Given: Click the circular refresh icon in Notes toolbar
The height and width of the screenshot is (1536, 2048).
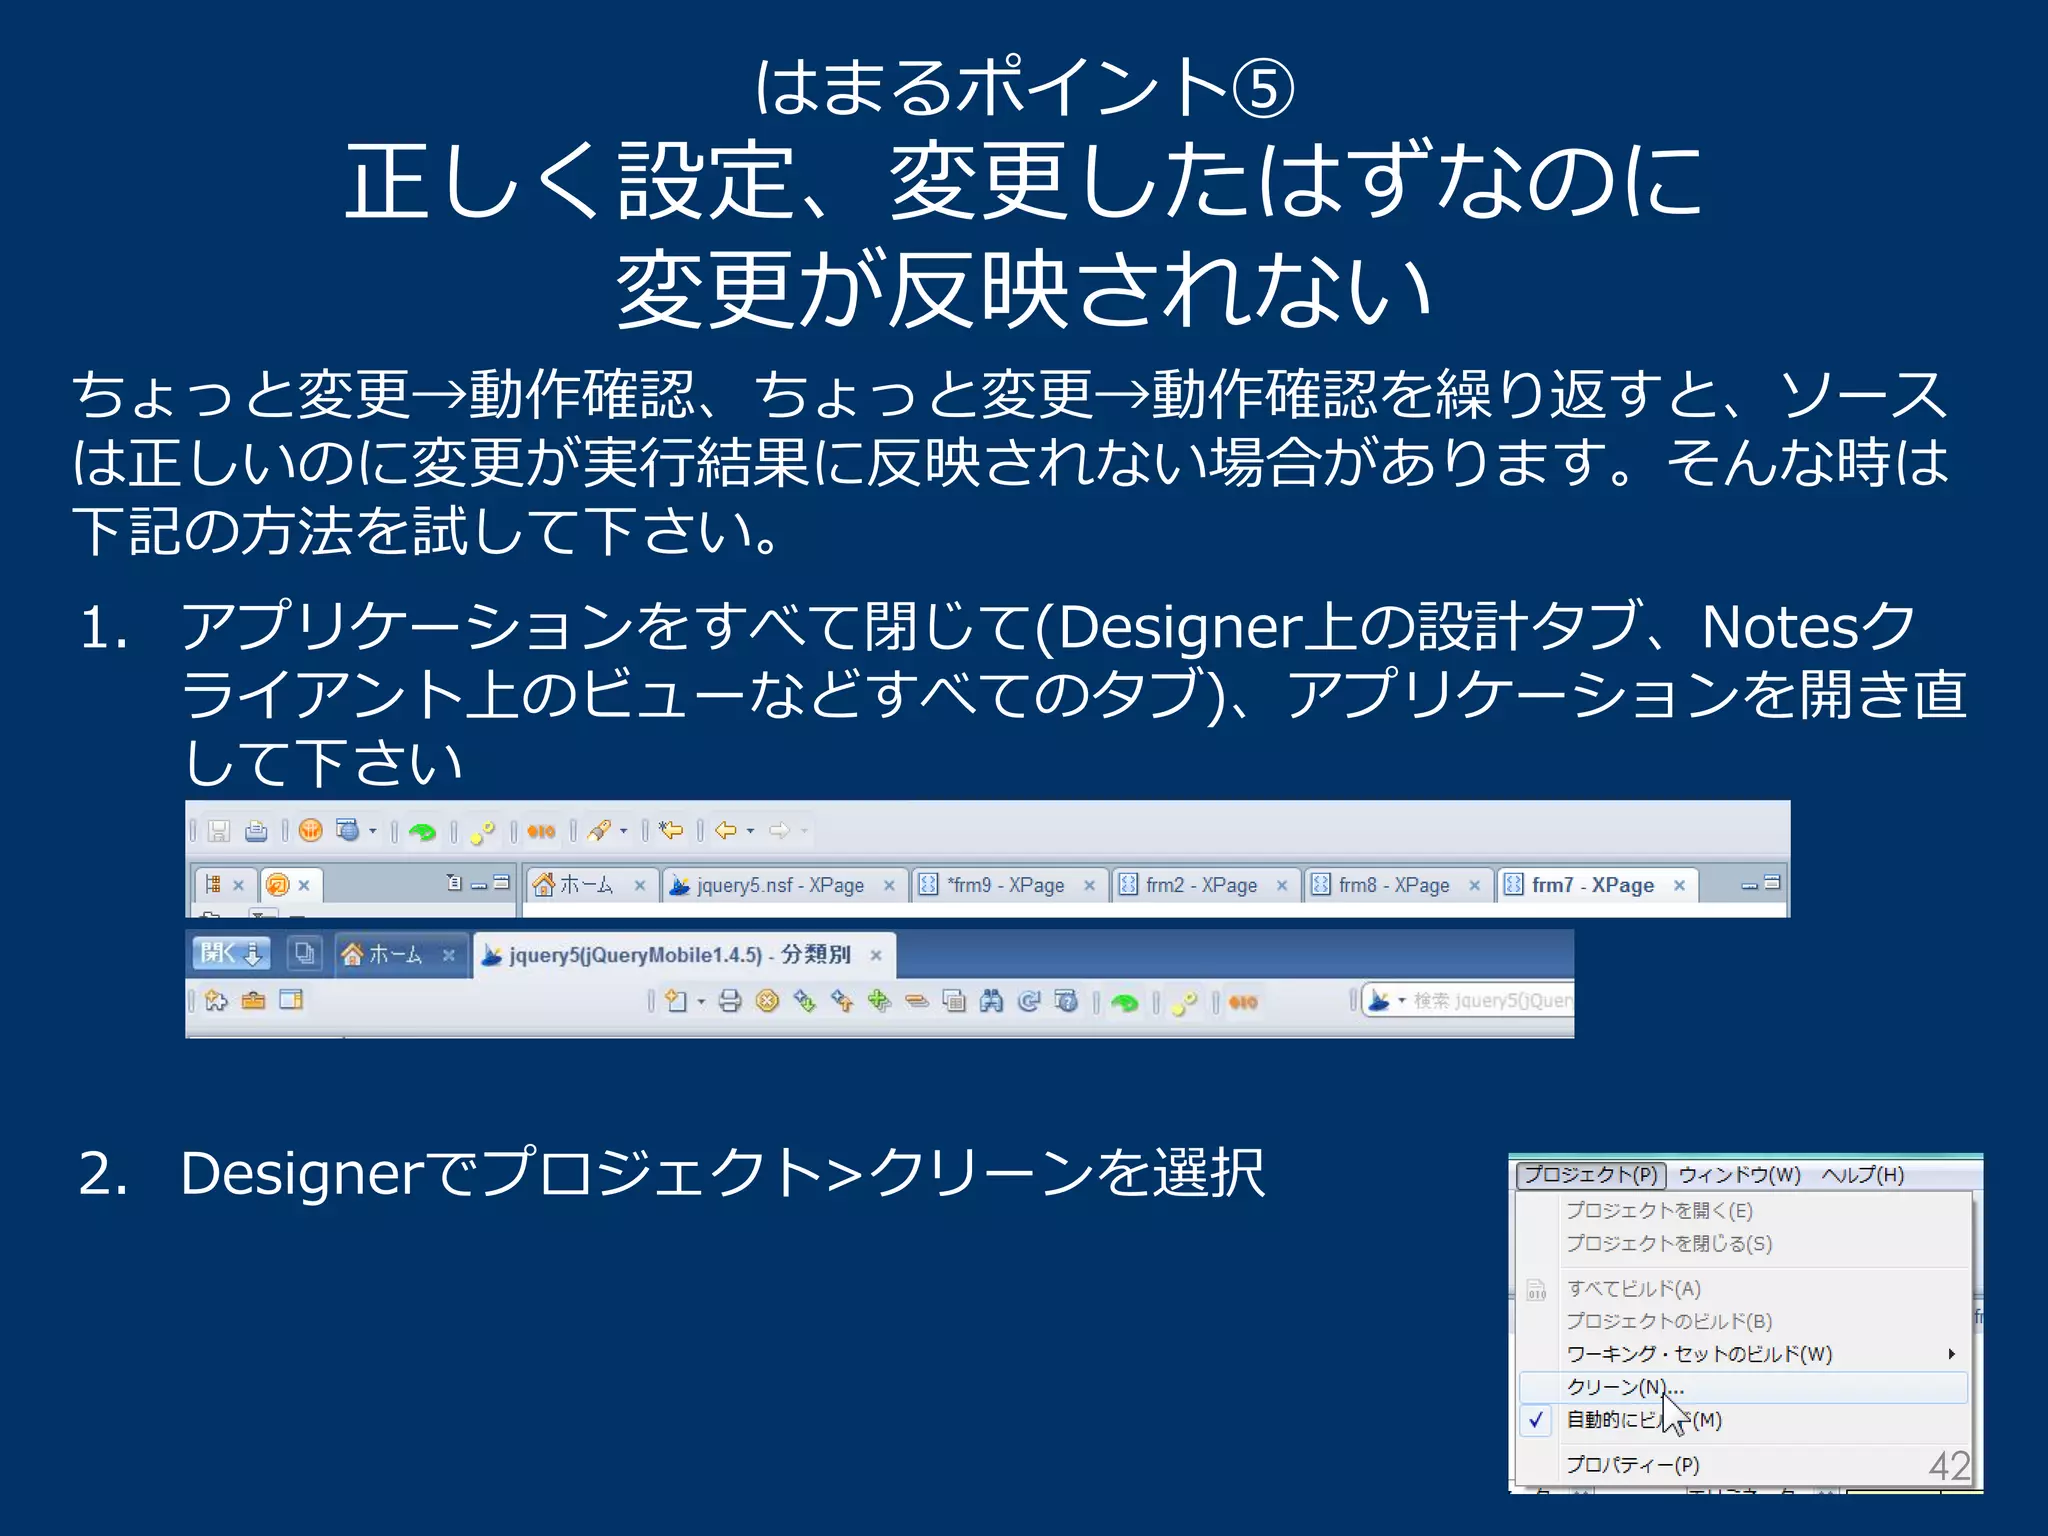Looking at the screenshot, I should point(1029,1001).
